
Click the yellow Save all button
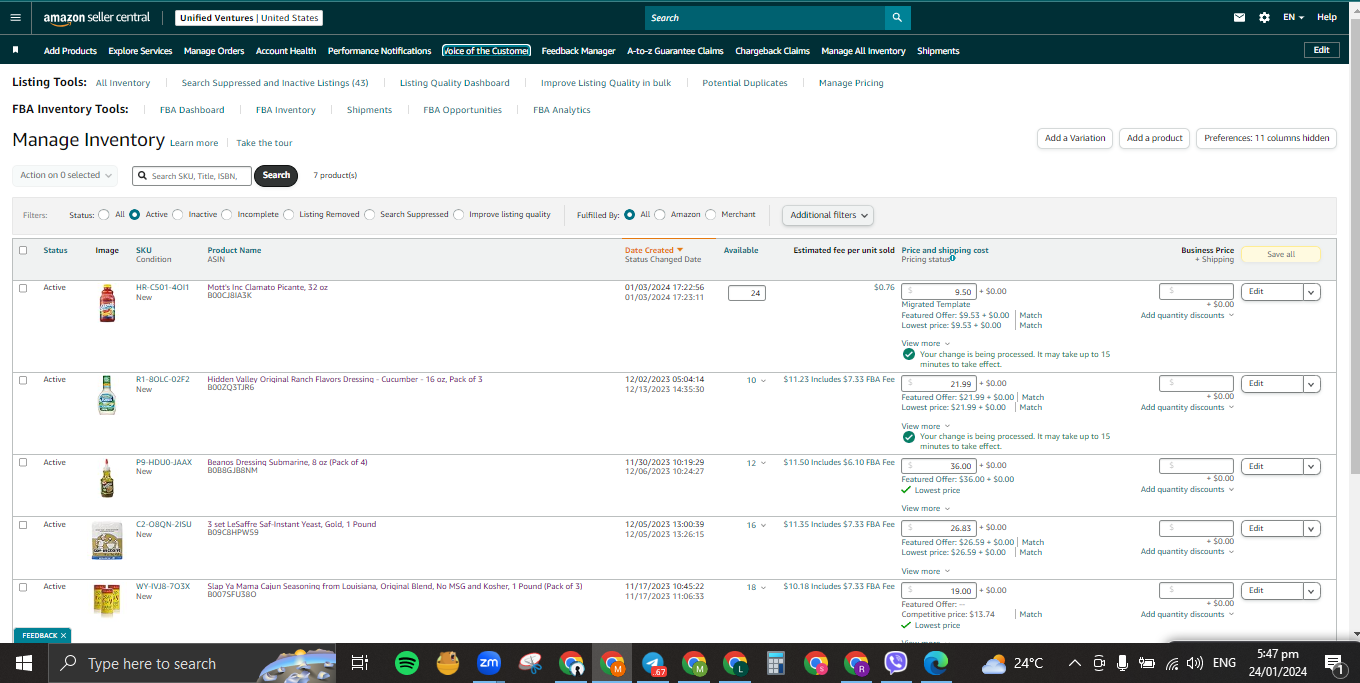pos(1281,254)
